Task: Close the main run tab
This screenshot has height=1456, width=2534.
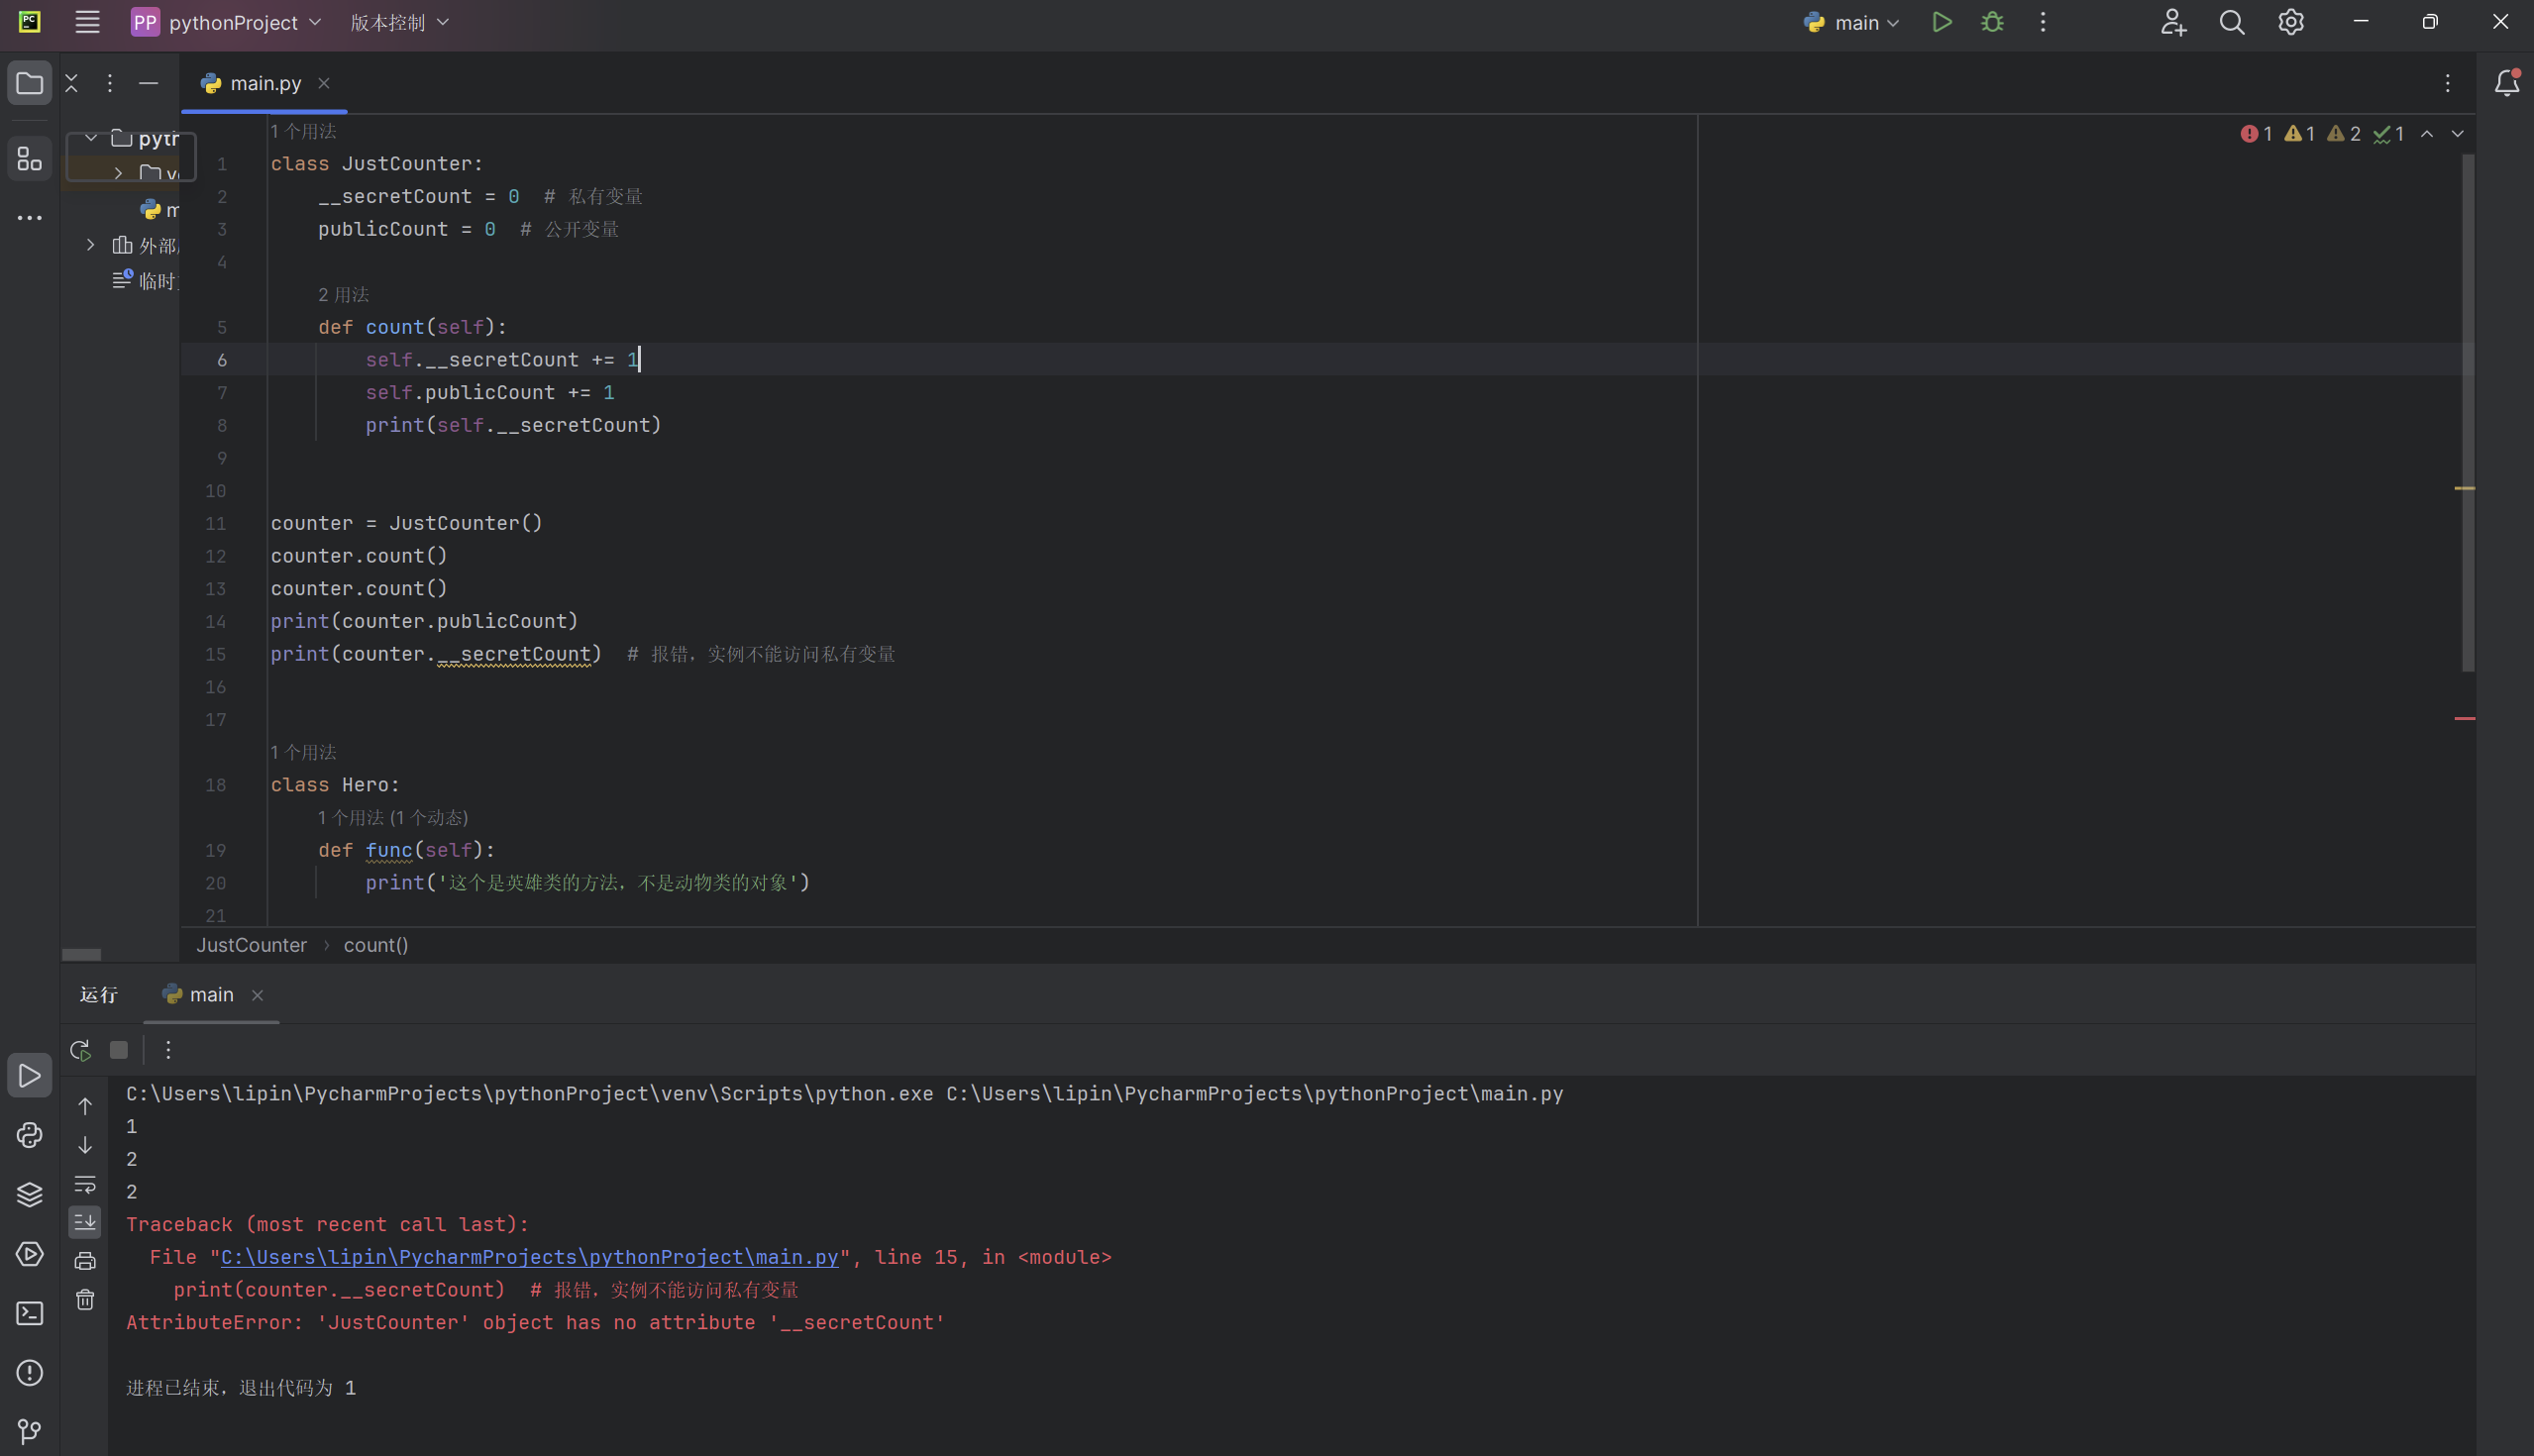Action: coord(257,995)
